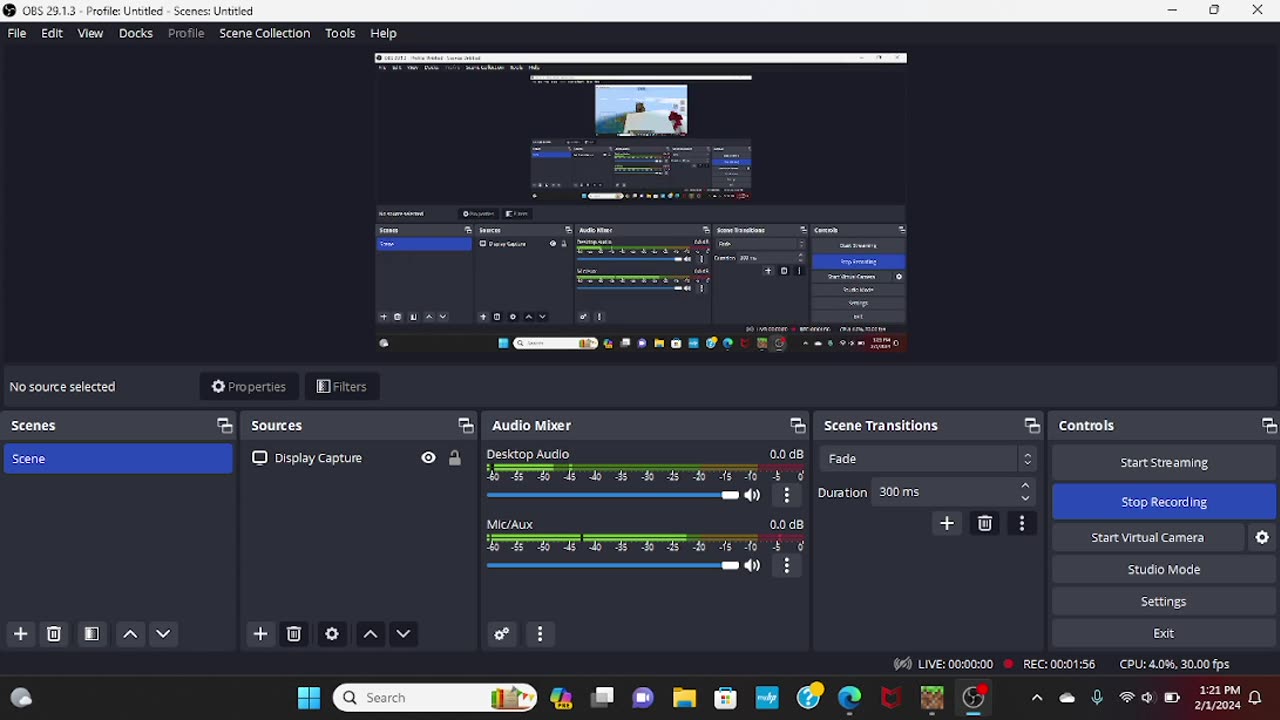Pop out the Audio Mixer dock
Viewport: 1280px width, 720px height.
(797, 426)
